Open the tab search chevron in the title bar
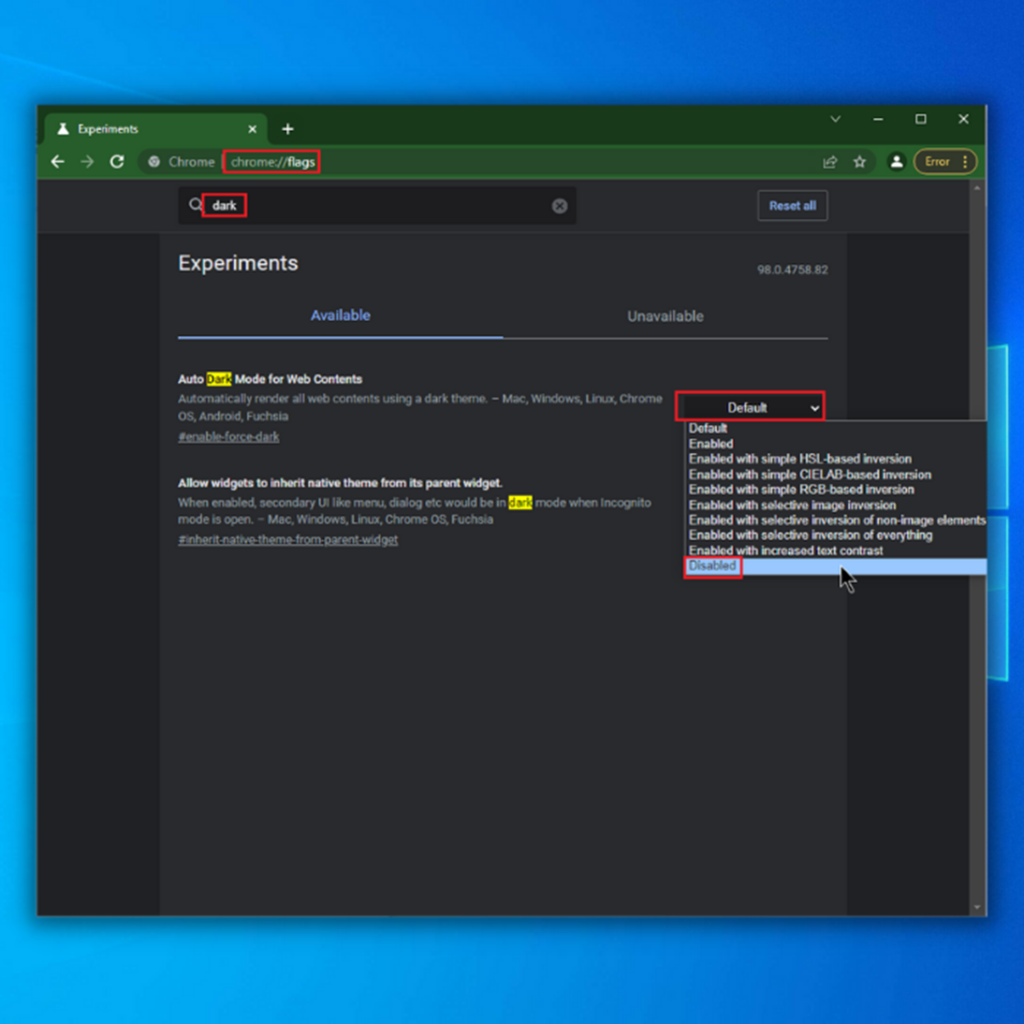Screen dimensions: 1024x1024 tap(835, 119)
